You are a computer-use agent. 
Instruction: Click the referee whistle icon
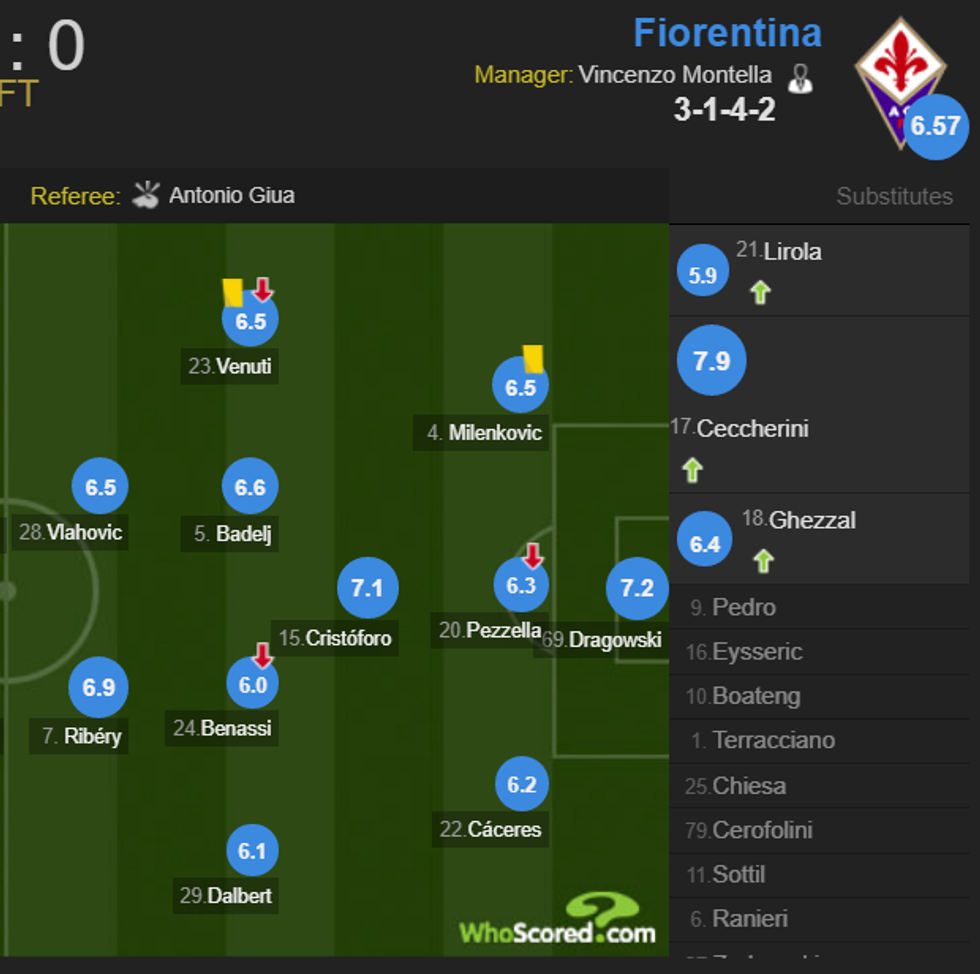pos(146,194)
